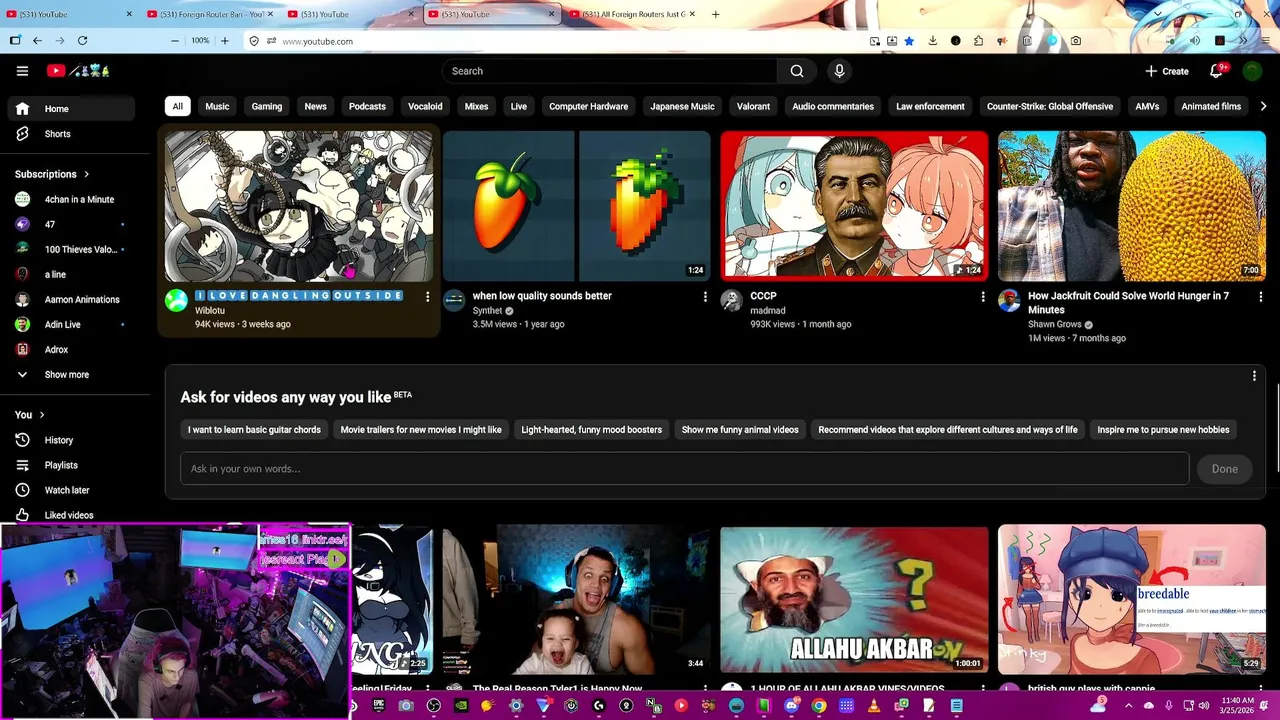
Task: Open the YouTube hamburger guide menu
Action: point(22,71)
